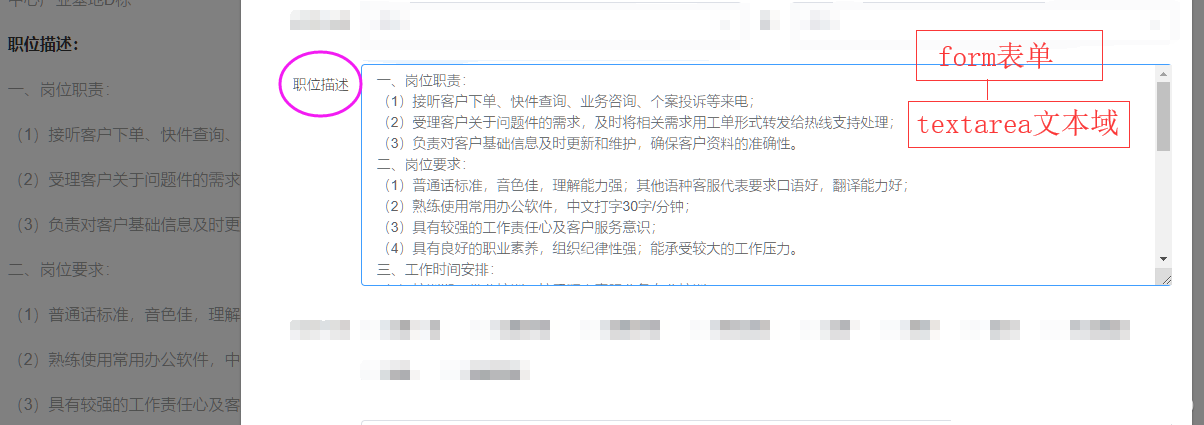Click the red 'textarea文本域' annotation box
This screenshot has height=425, width=1204.
tap(1019, 124)
